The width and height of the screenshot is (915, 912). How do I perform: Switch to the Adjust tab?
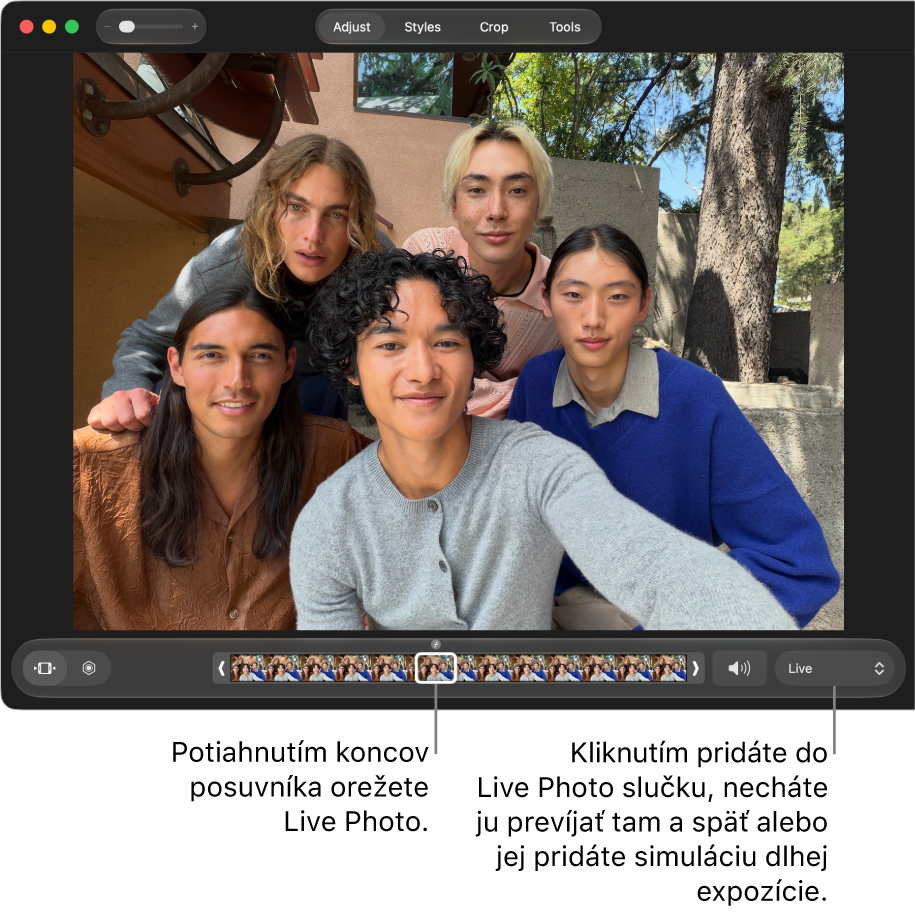click(351, 27)
